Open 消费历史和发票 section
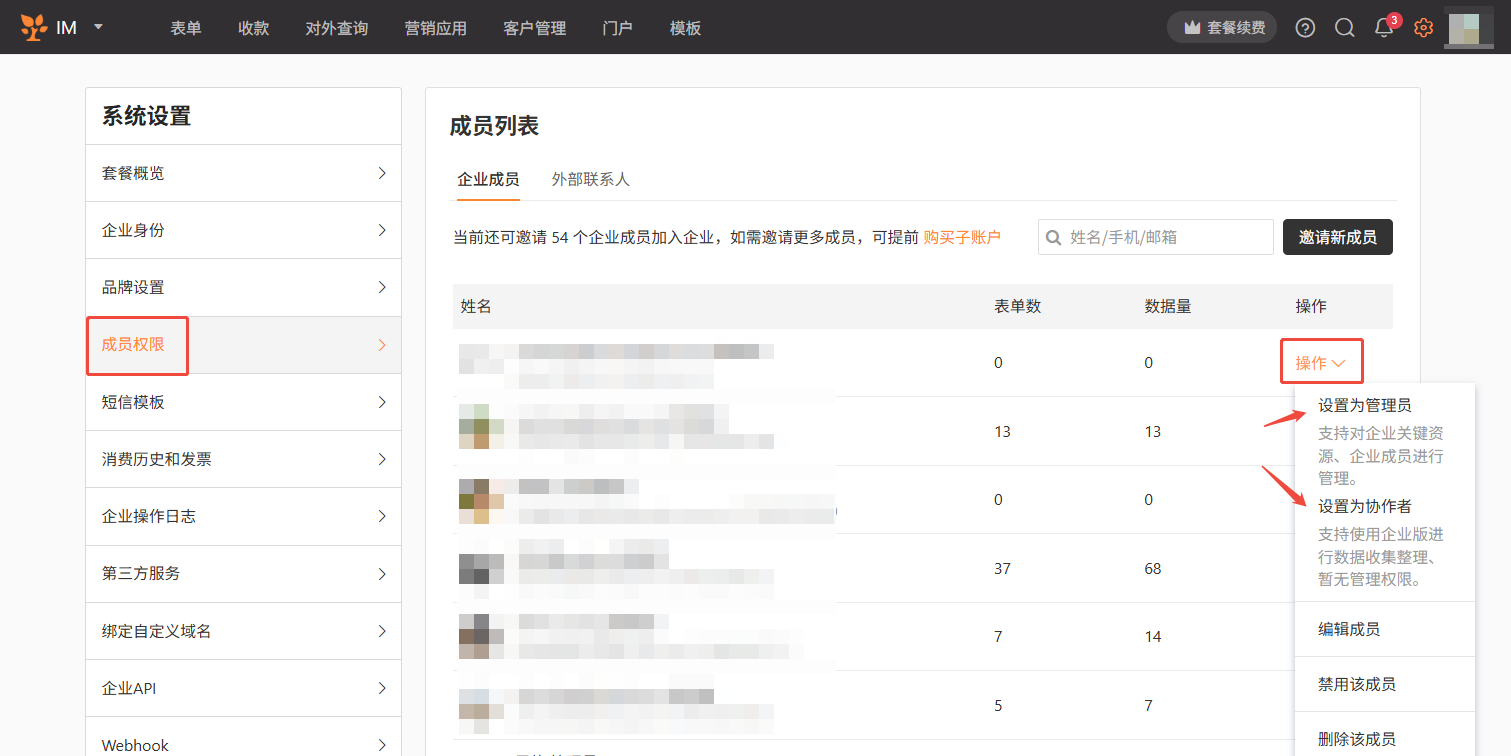Screen dimensions: 1511x756 (243, 459)
